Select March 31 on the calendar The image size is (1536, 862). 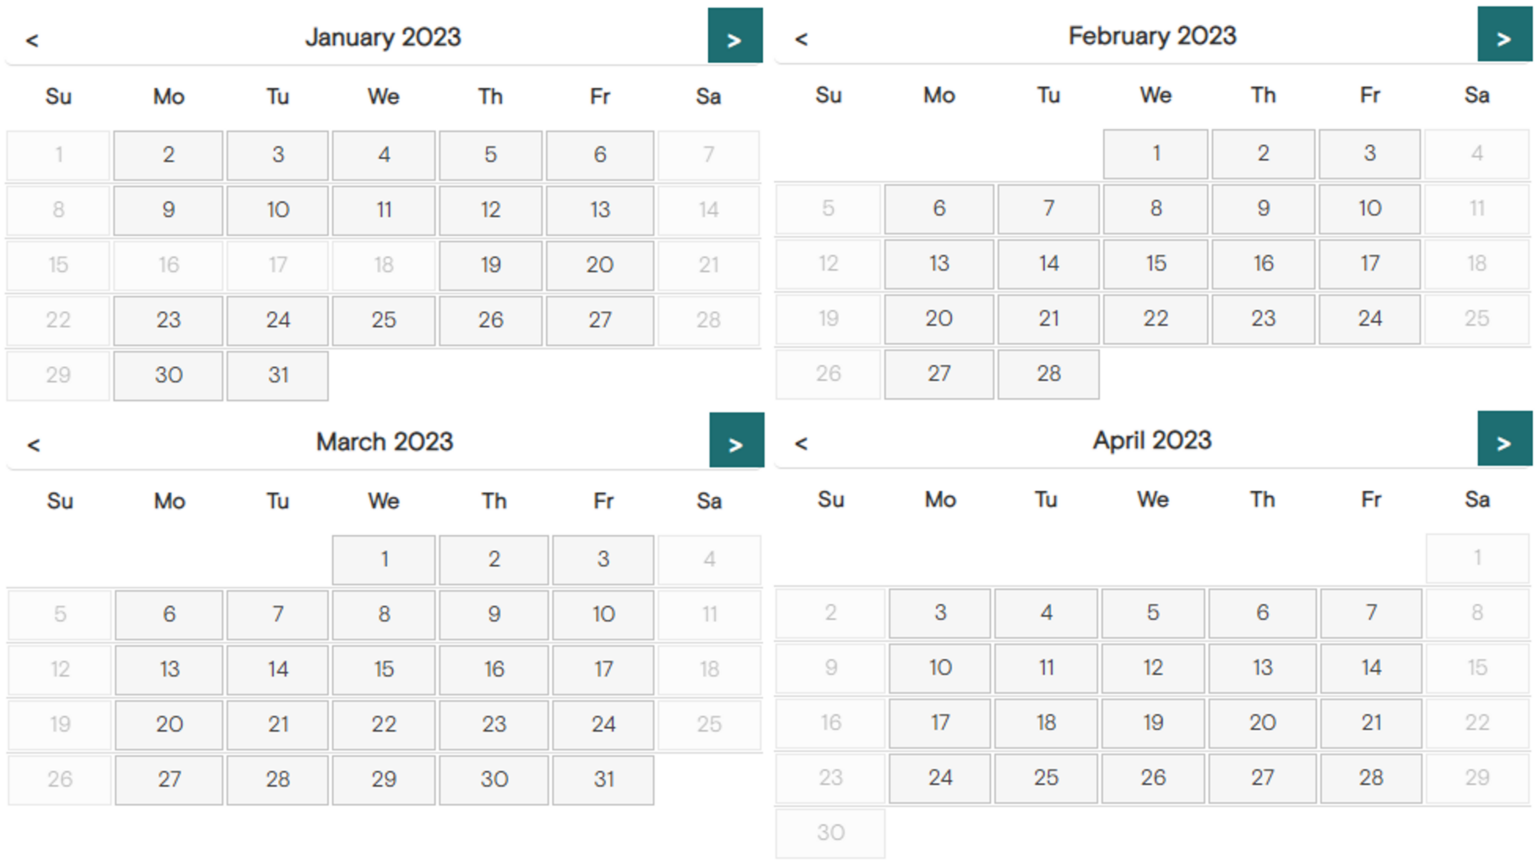[603, 779]
